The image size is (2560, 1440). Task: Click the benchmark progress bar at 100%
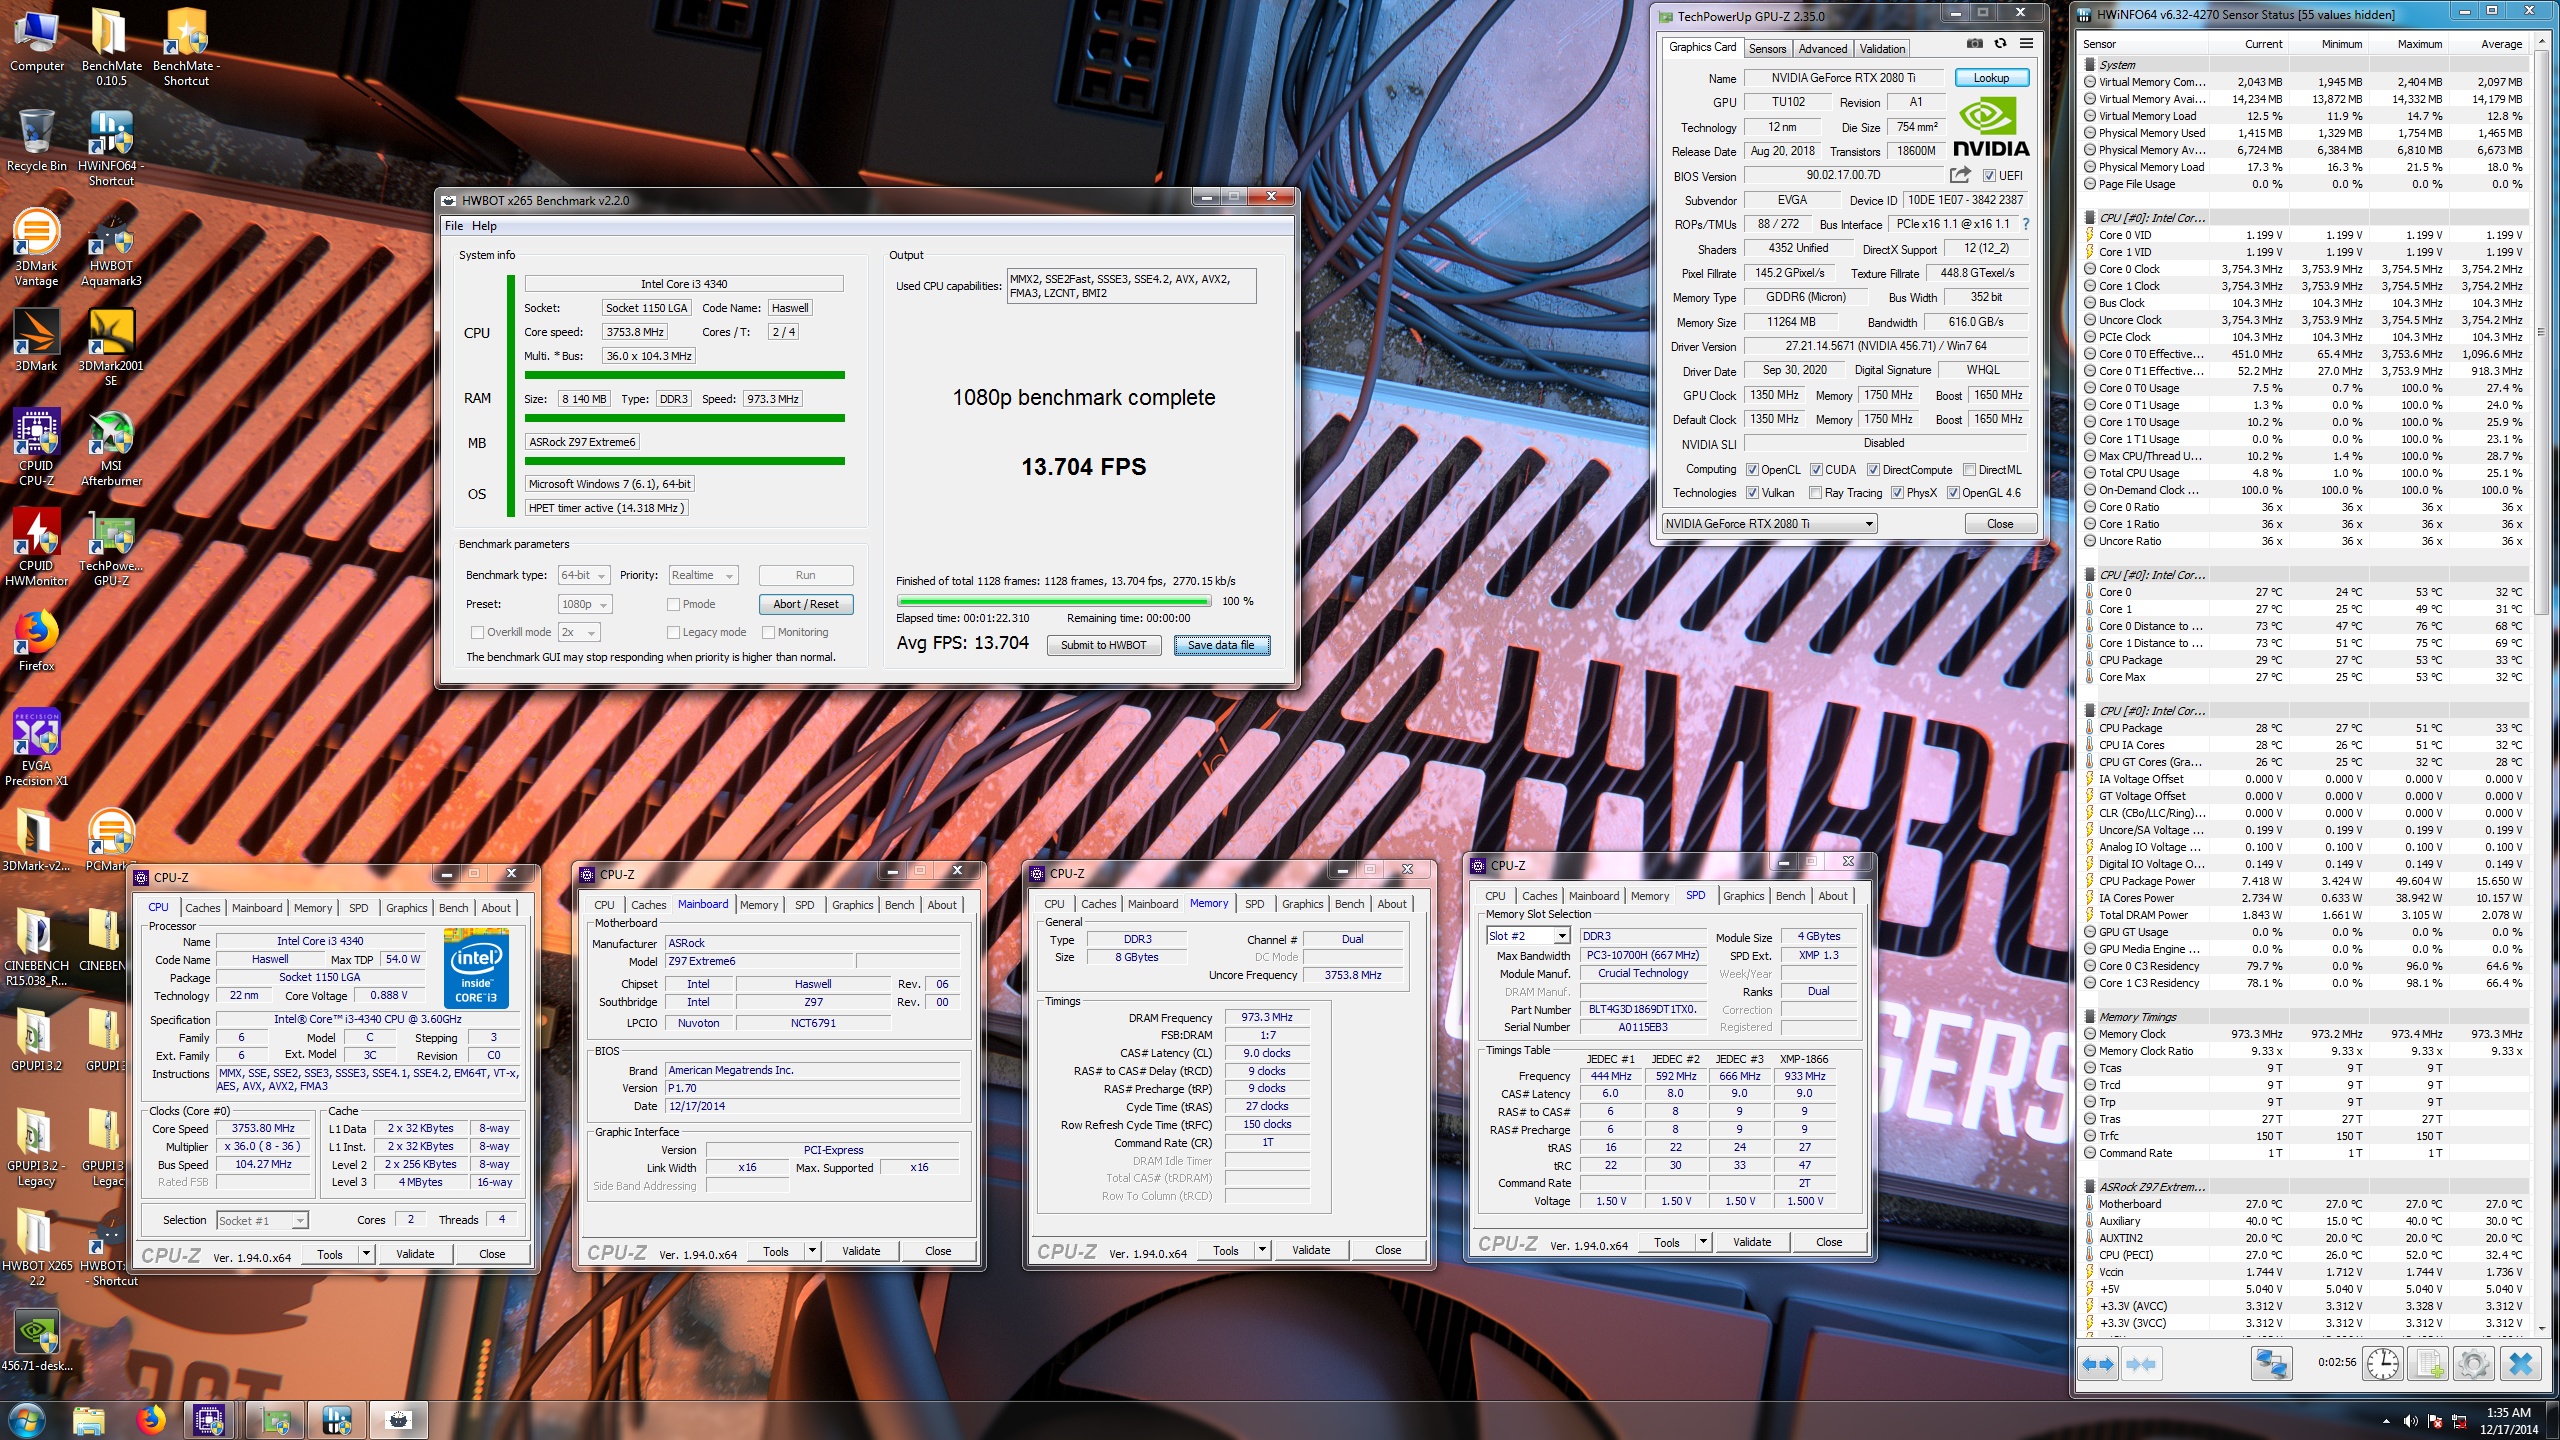coord(1055,602)
